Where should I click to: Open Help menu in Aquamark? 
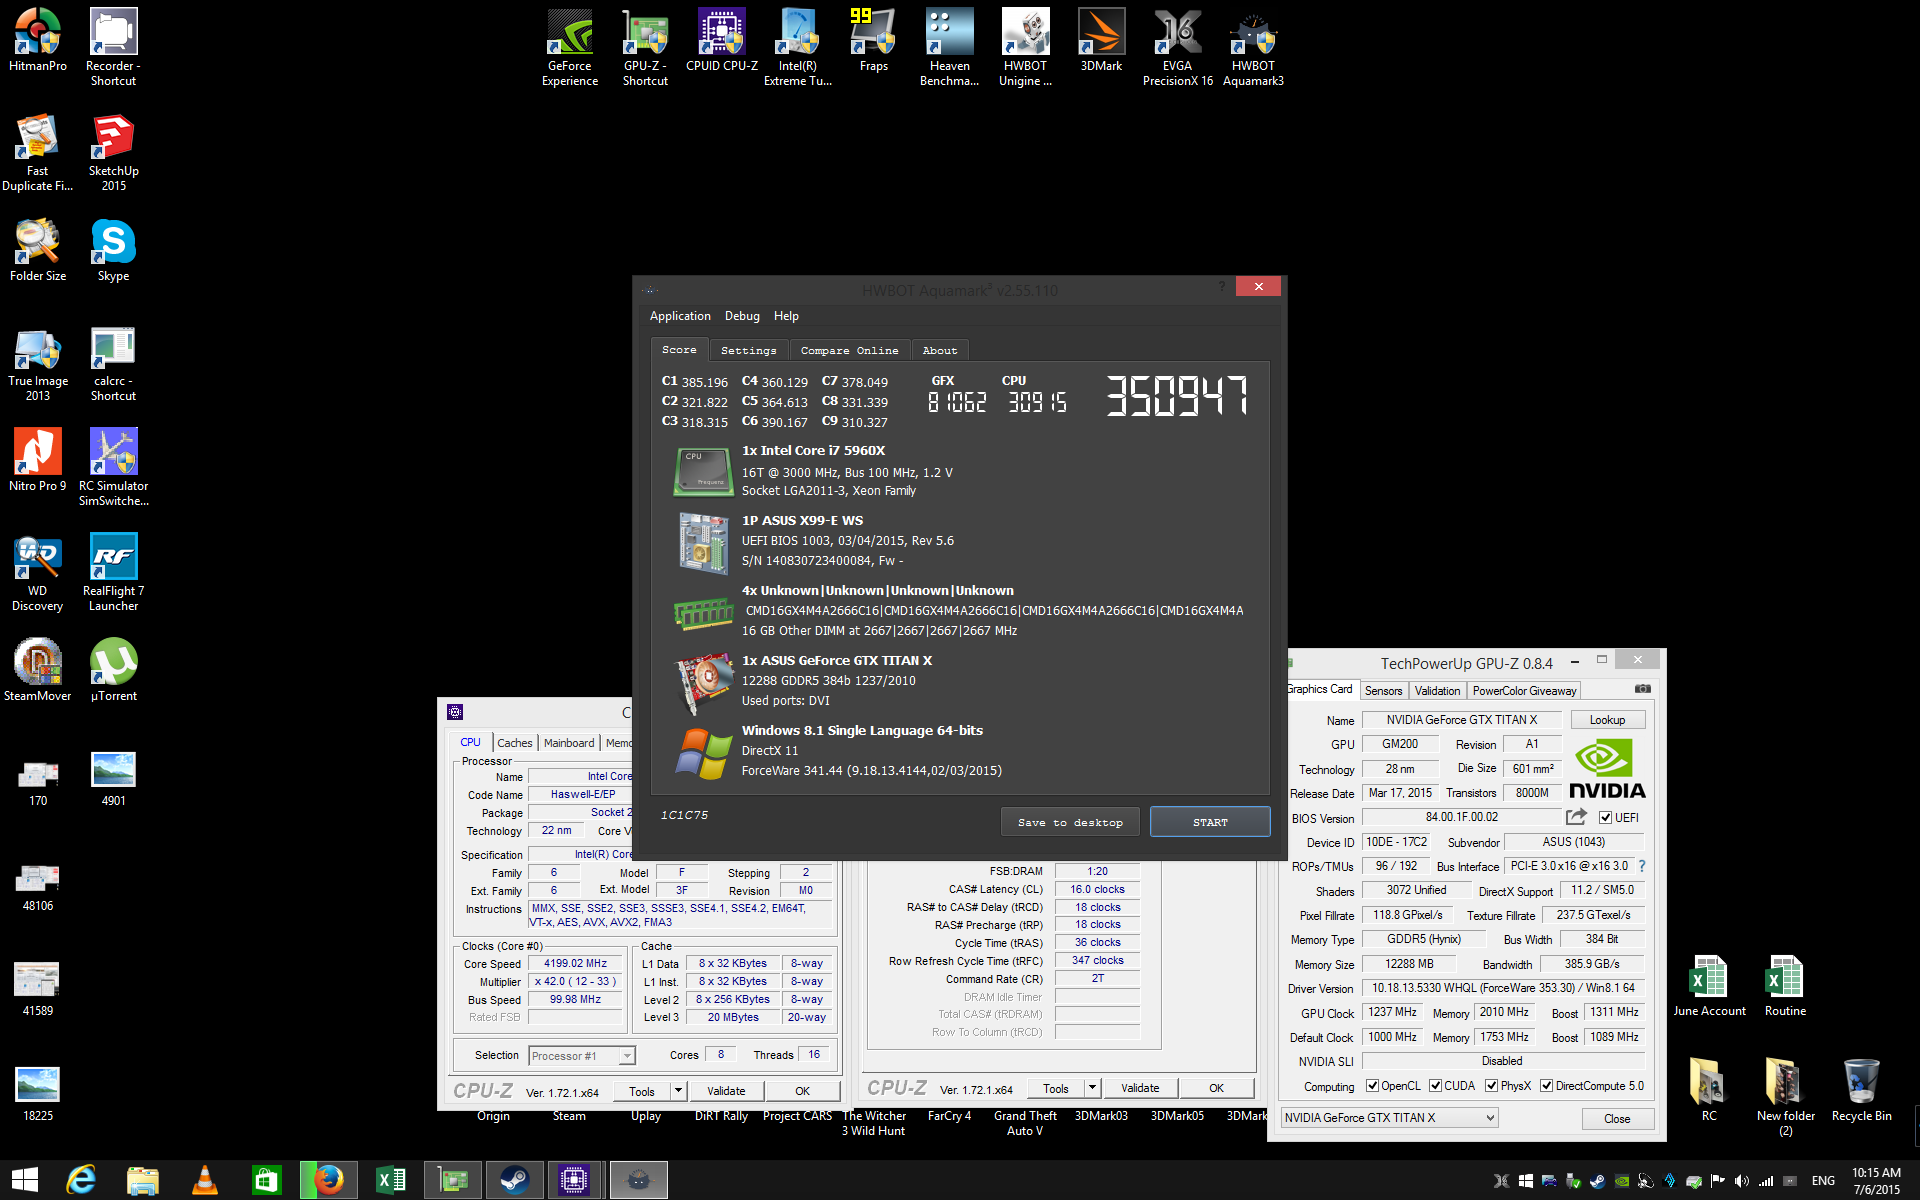(786, 316)
